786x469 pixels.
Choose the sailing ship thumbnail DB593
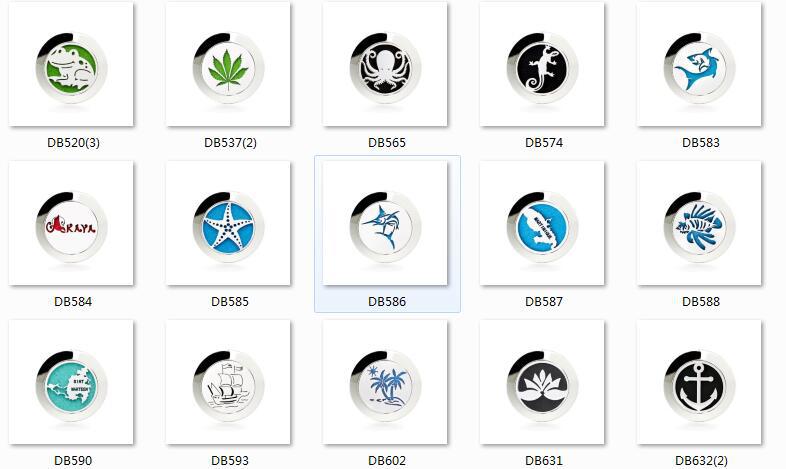[x=228, y=382]
